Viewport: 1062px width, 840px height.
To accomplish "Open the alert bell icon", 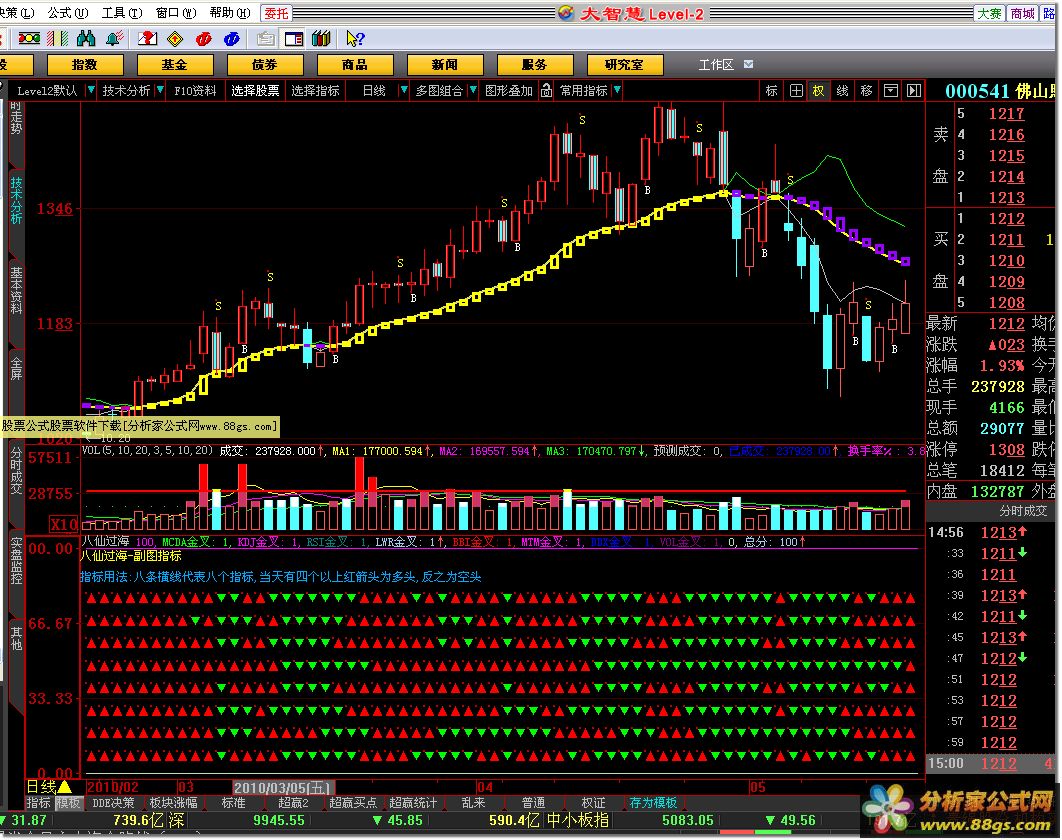I will click(114, 39).
